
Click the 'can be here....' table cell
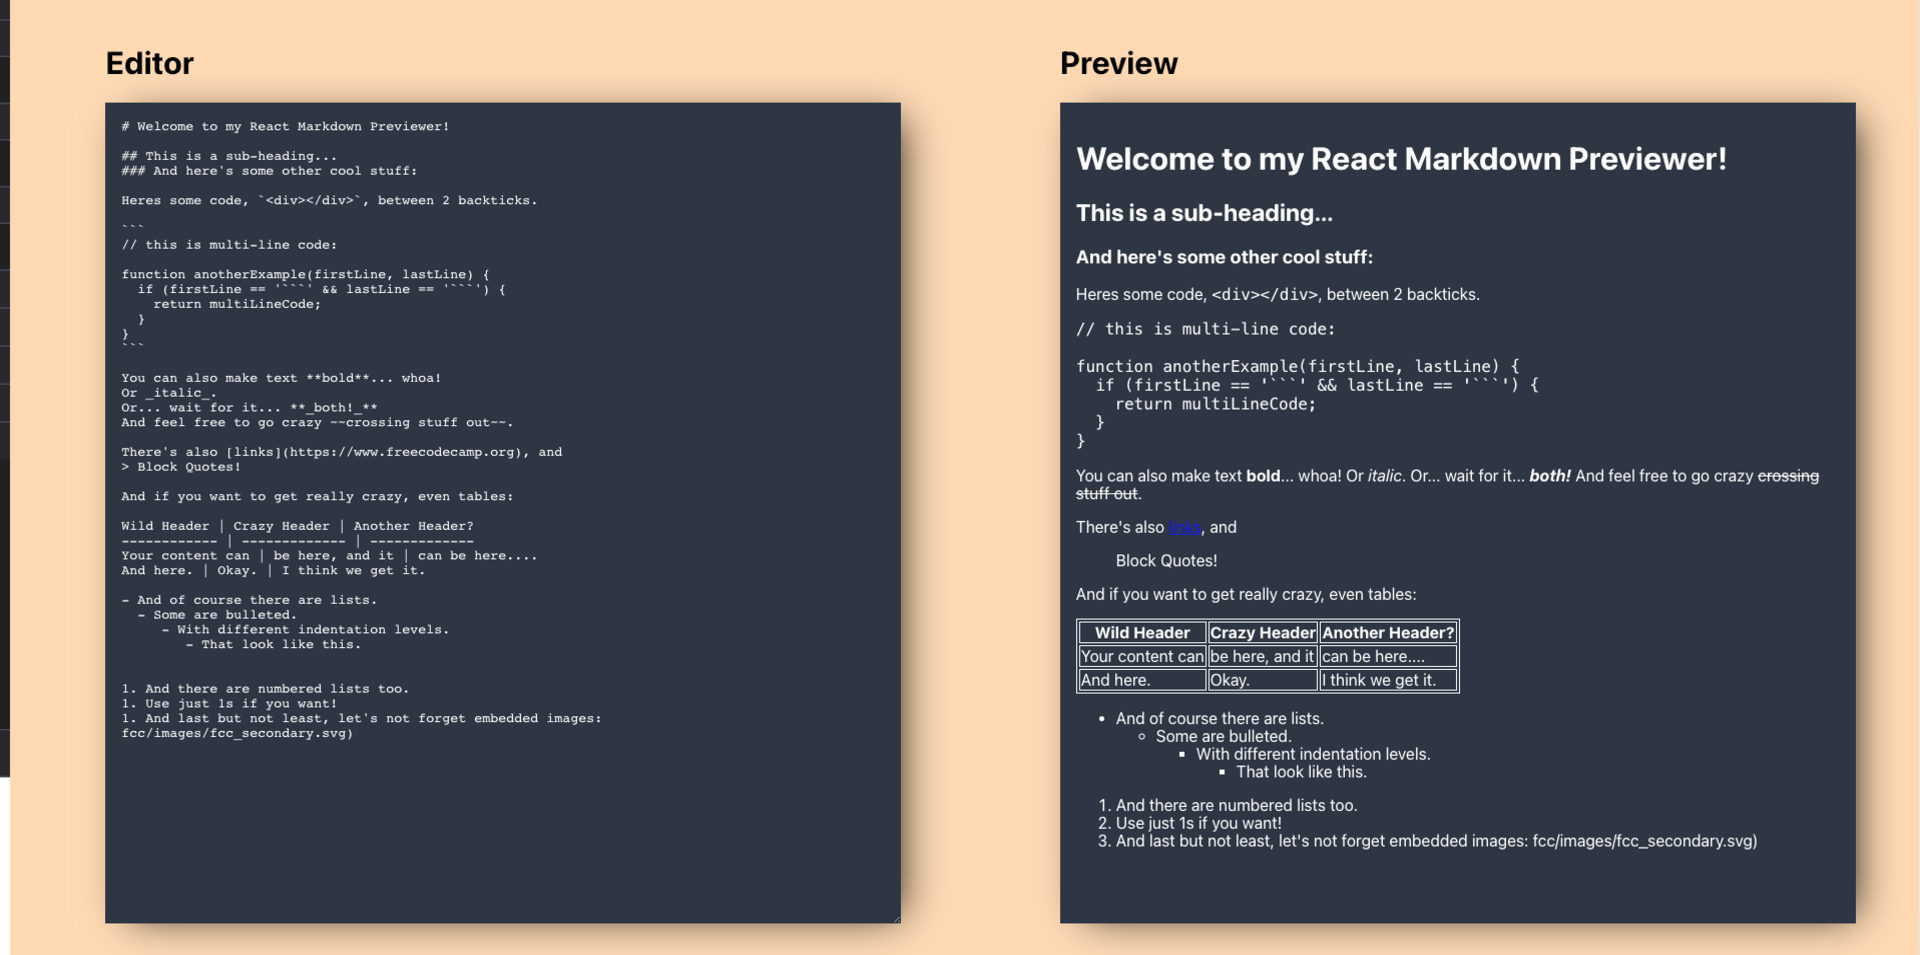point(1388,656)
